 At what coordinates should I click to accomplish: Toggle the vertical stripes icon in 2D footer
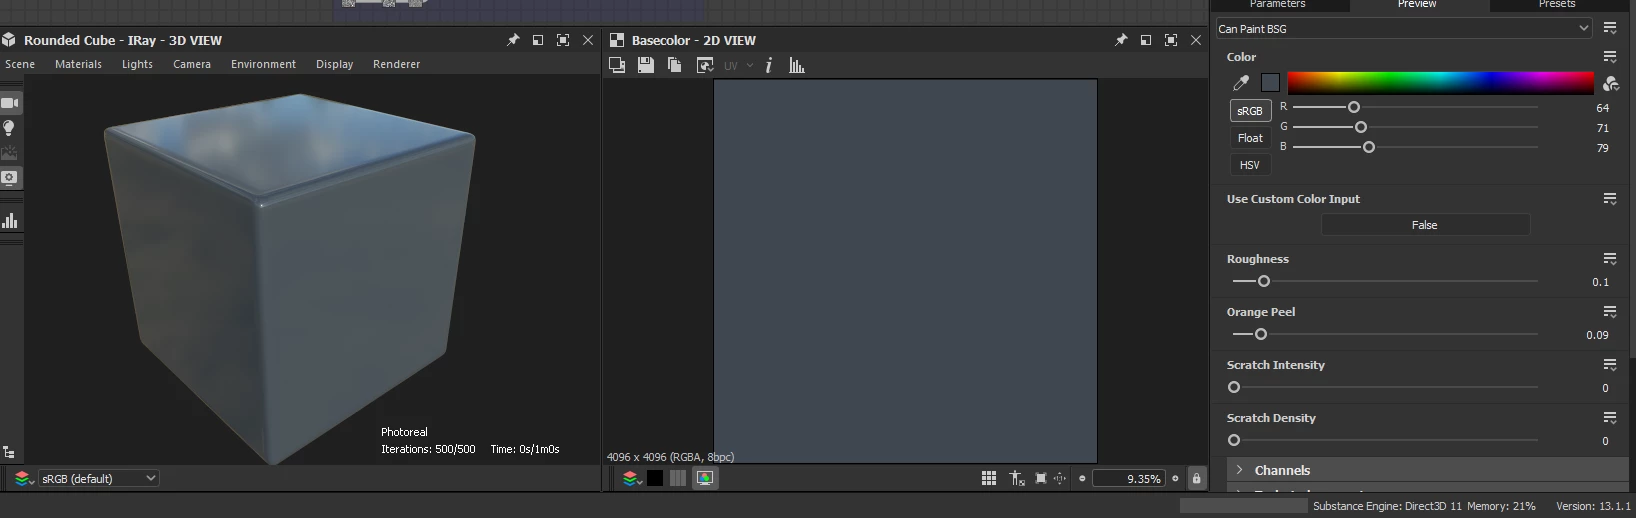pyautogui.click(x=678, y=478)
